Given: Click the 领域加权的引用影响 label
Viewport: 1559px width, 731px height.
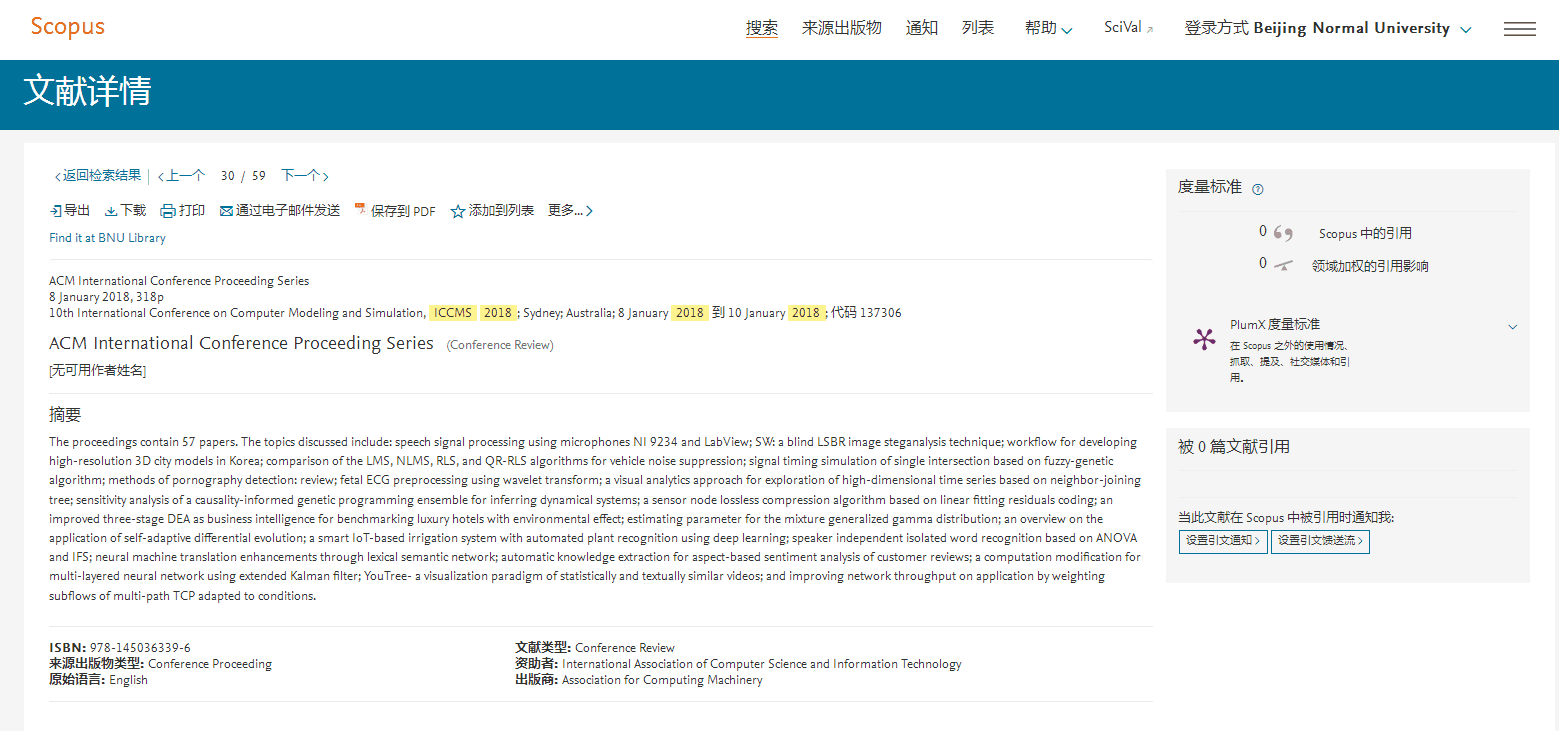Looking at the screenshot, I should click(1370, 266).
